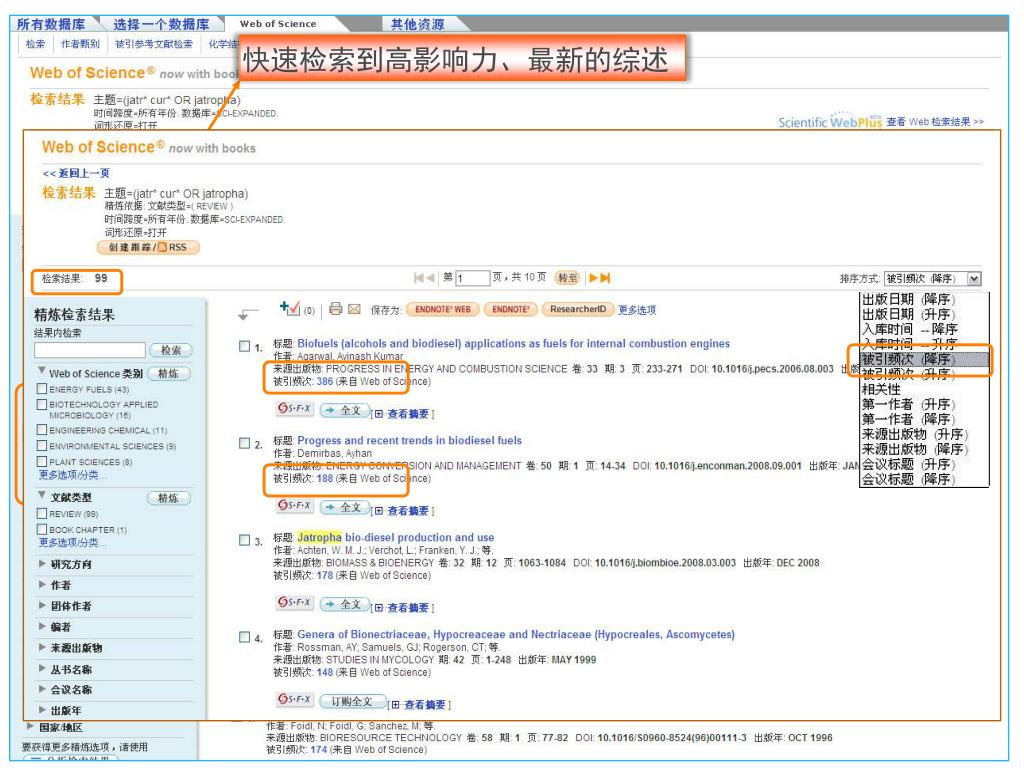Open 更多选项 save options link
This screenshot has width=1024, height=768.
[637, 310]
